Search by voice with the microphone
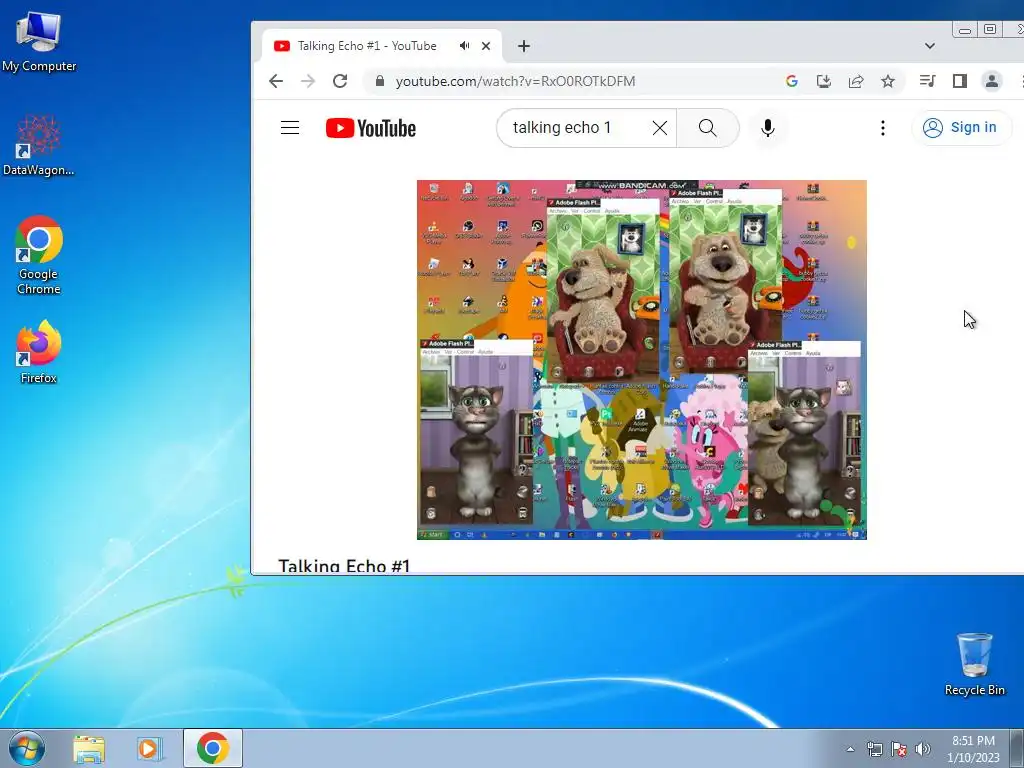 coord(768,128)
